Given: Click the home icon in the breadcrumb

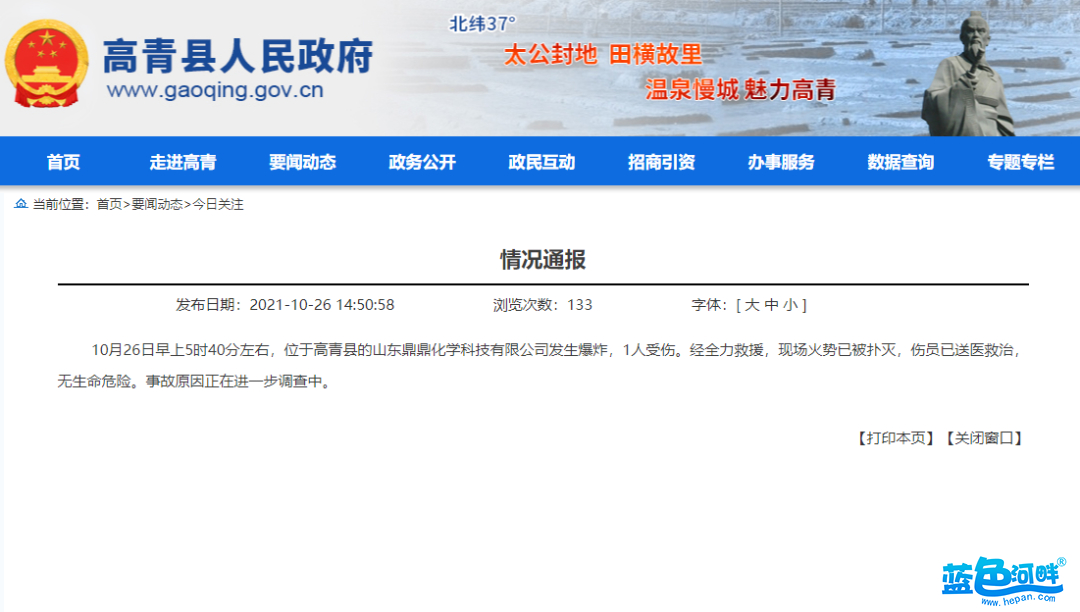Looking at the screenshot, I should (21, 204).
